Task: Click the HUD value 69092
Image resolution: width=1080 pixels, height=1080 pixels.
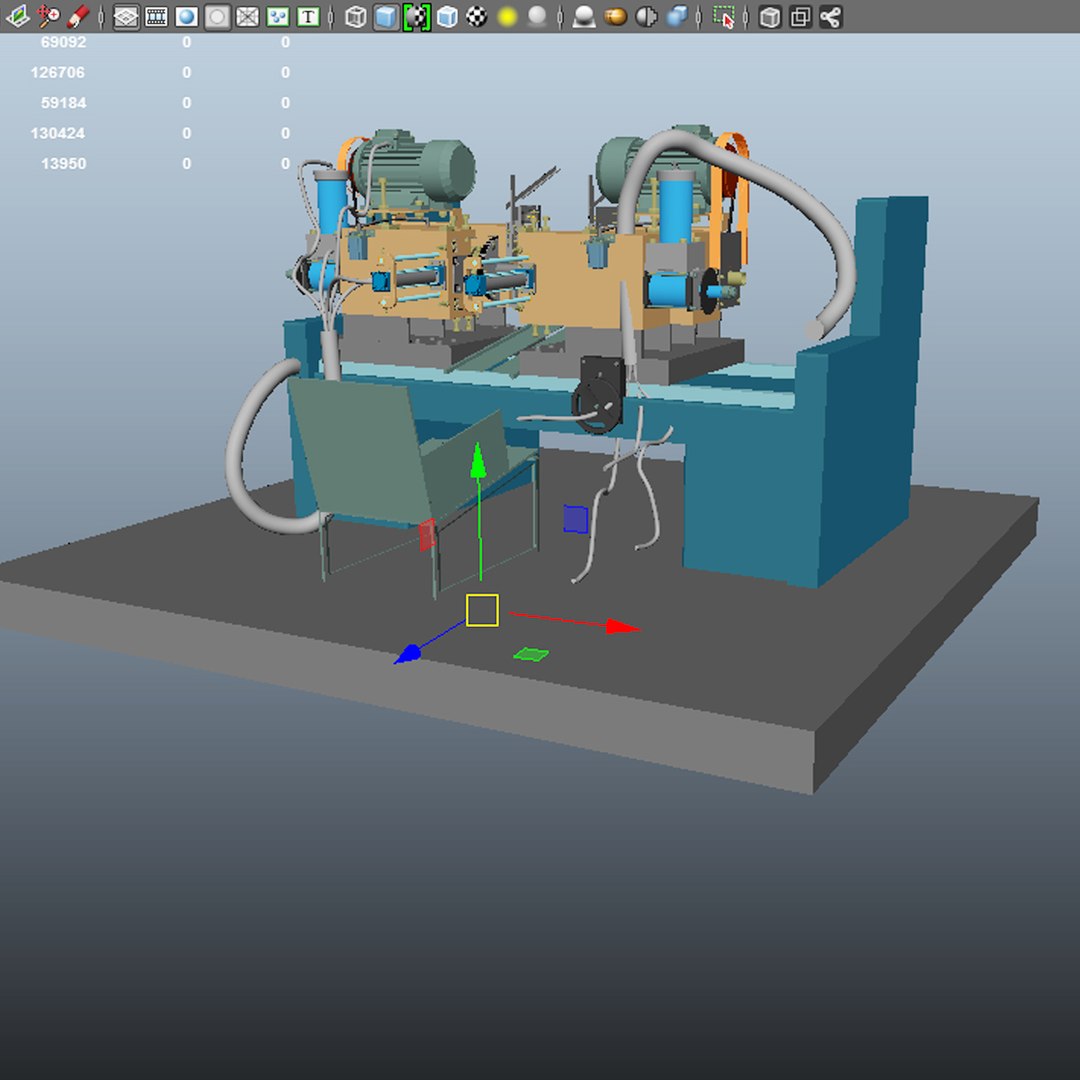Action: pyautogui.click(x=63, y=42)
